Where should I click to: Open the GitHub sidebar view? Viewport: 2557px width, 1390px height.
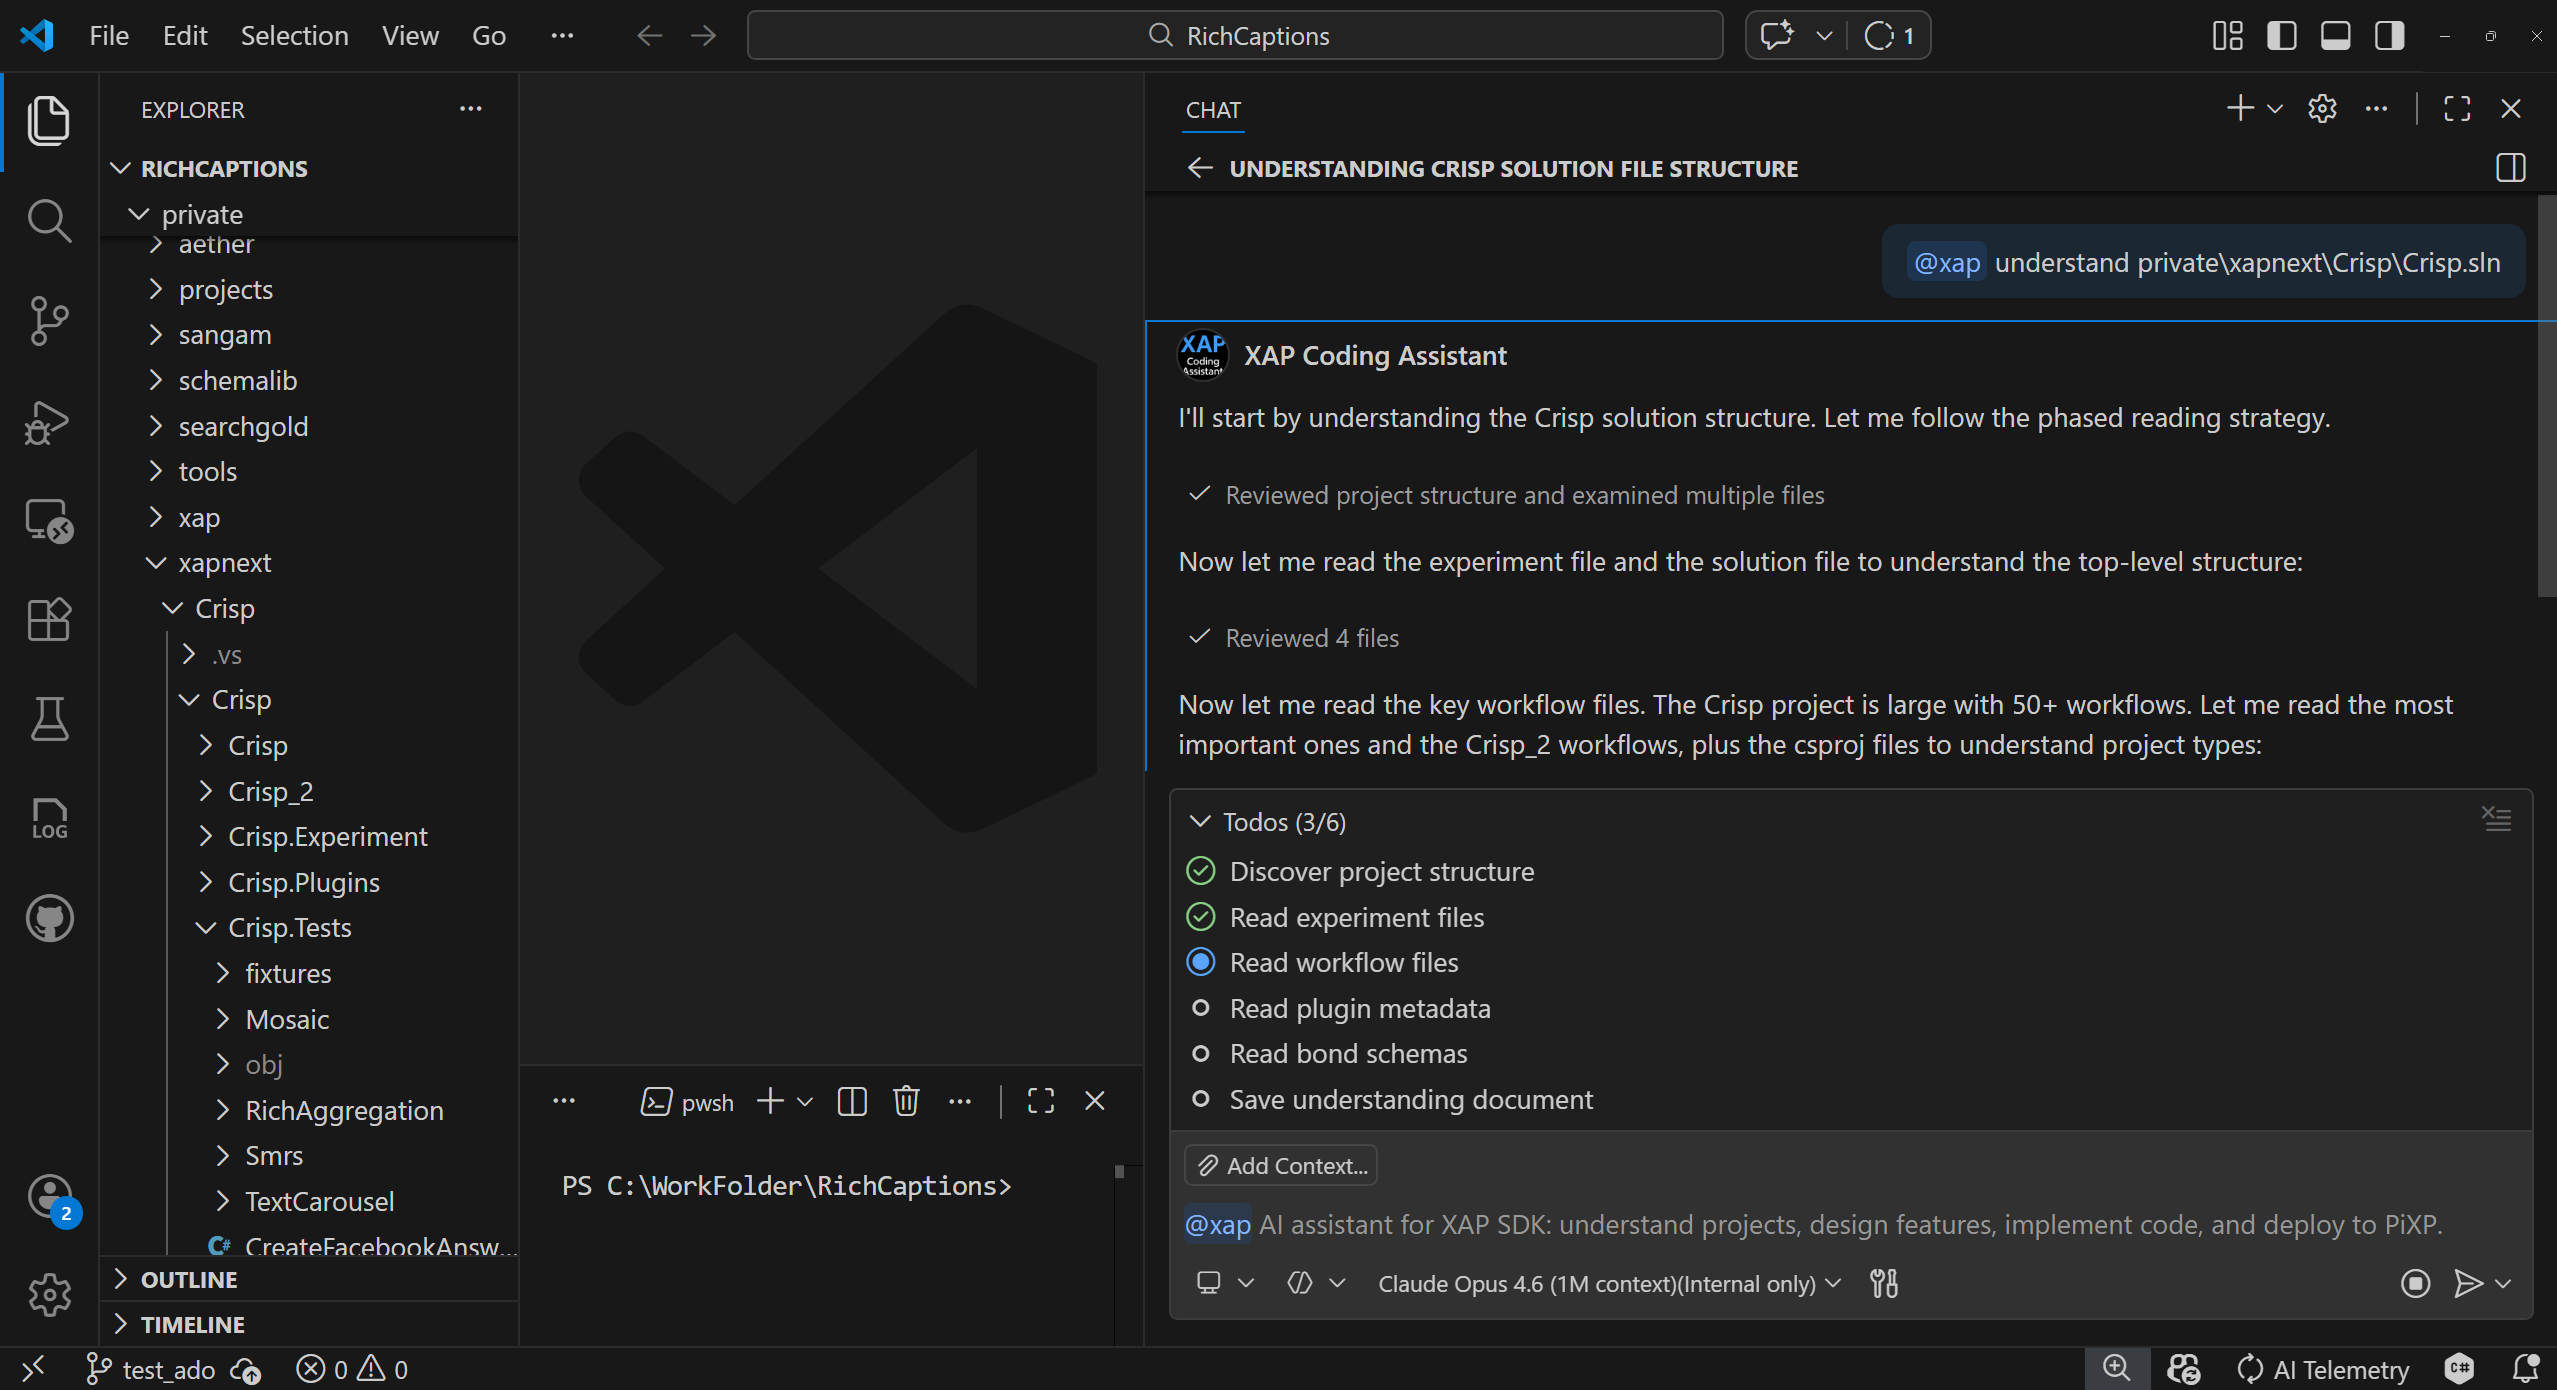[x=48, y=918]
